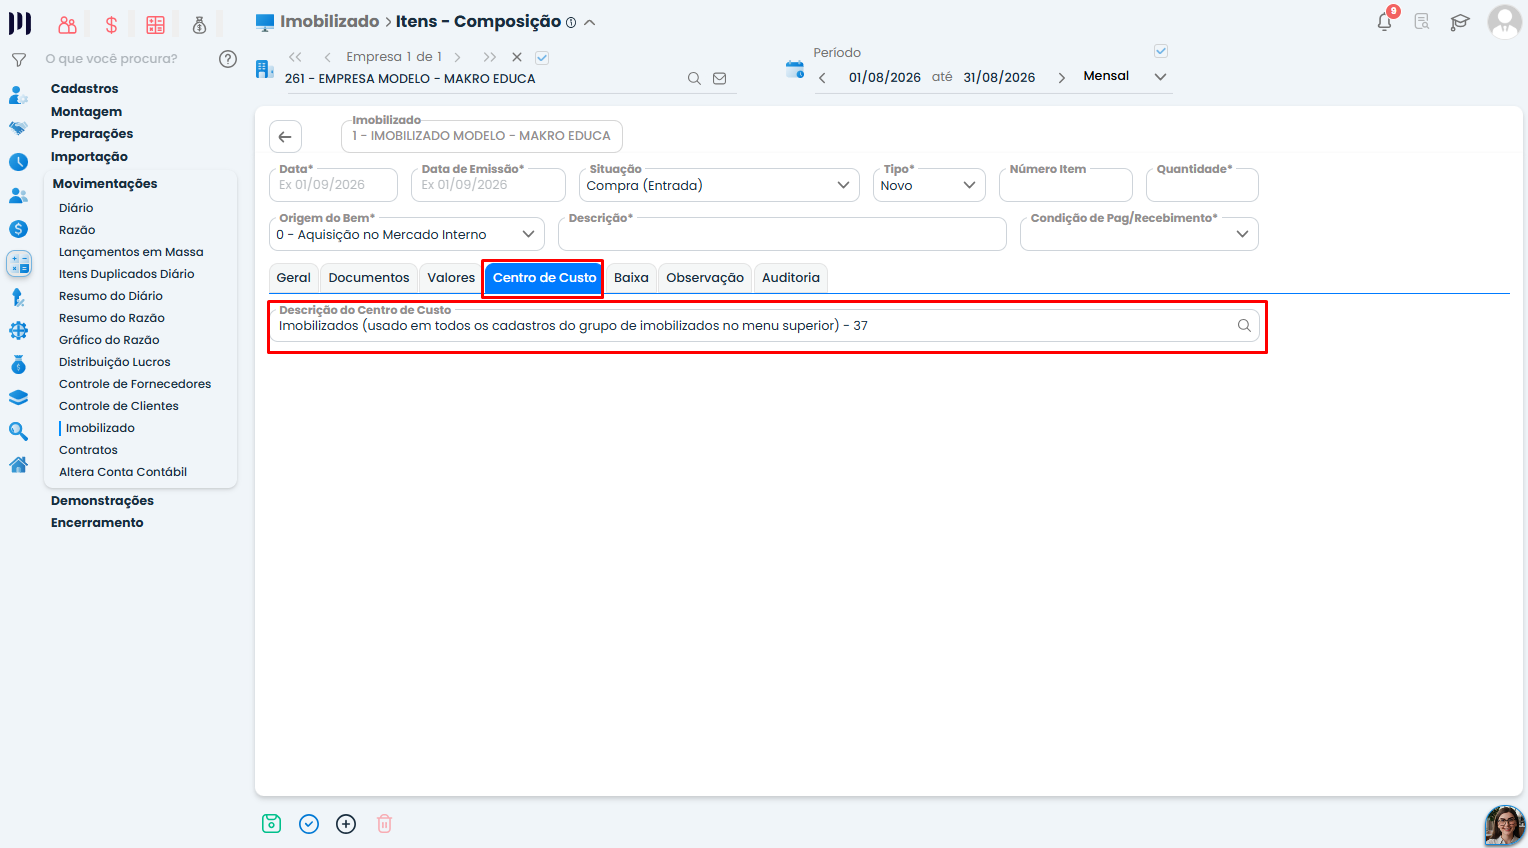1528x848 pixels.
Task: Click the document search icon beside the bell
Action: click(x=1422, y=21)
